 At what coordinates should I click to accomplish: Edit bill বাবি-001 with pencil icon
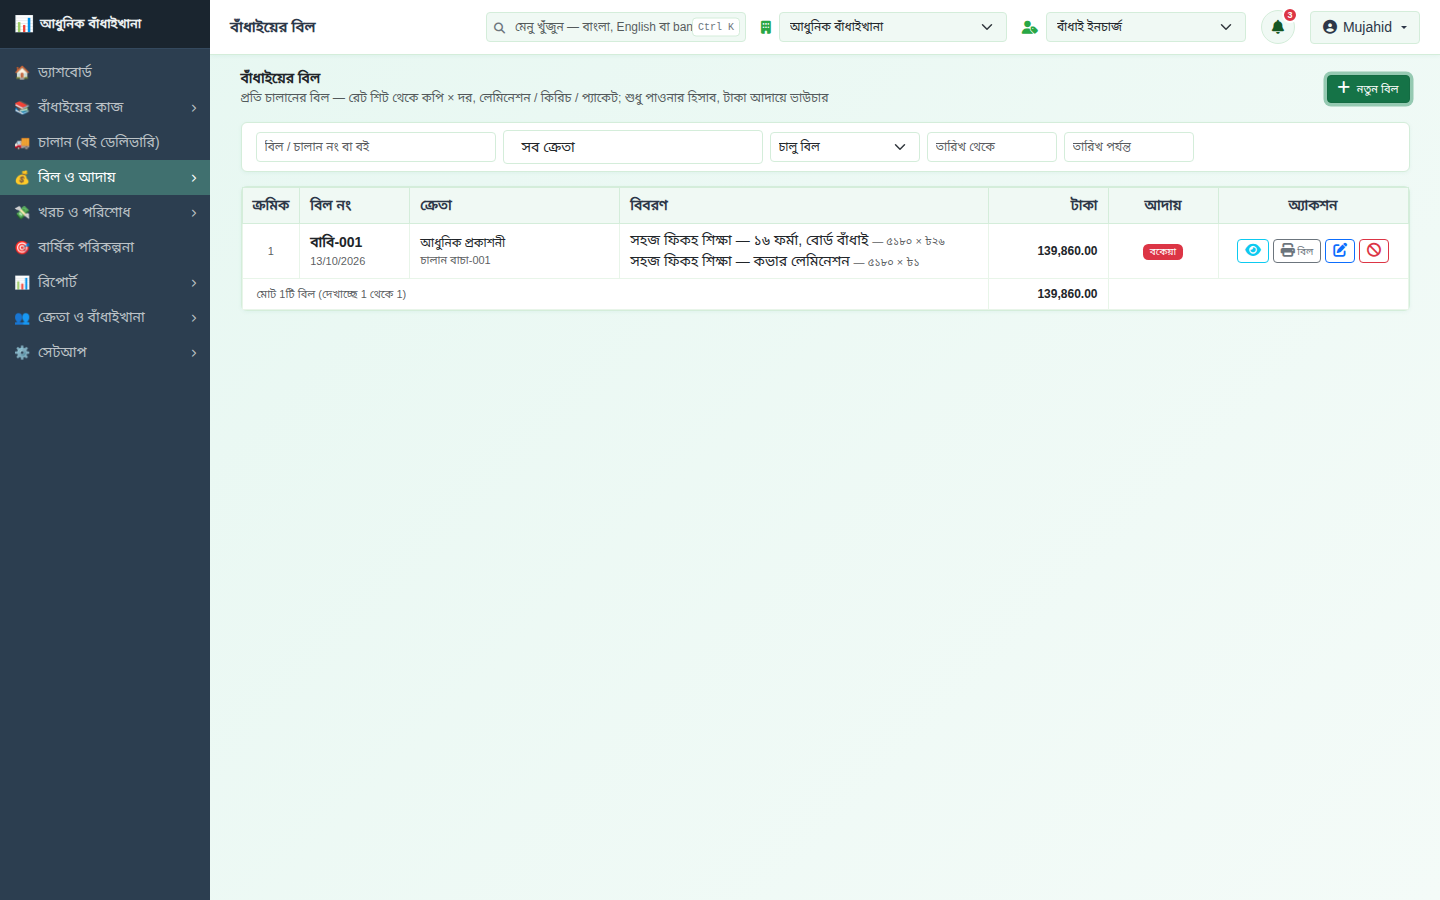pos(1340,251)
